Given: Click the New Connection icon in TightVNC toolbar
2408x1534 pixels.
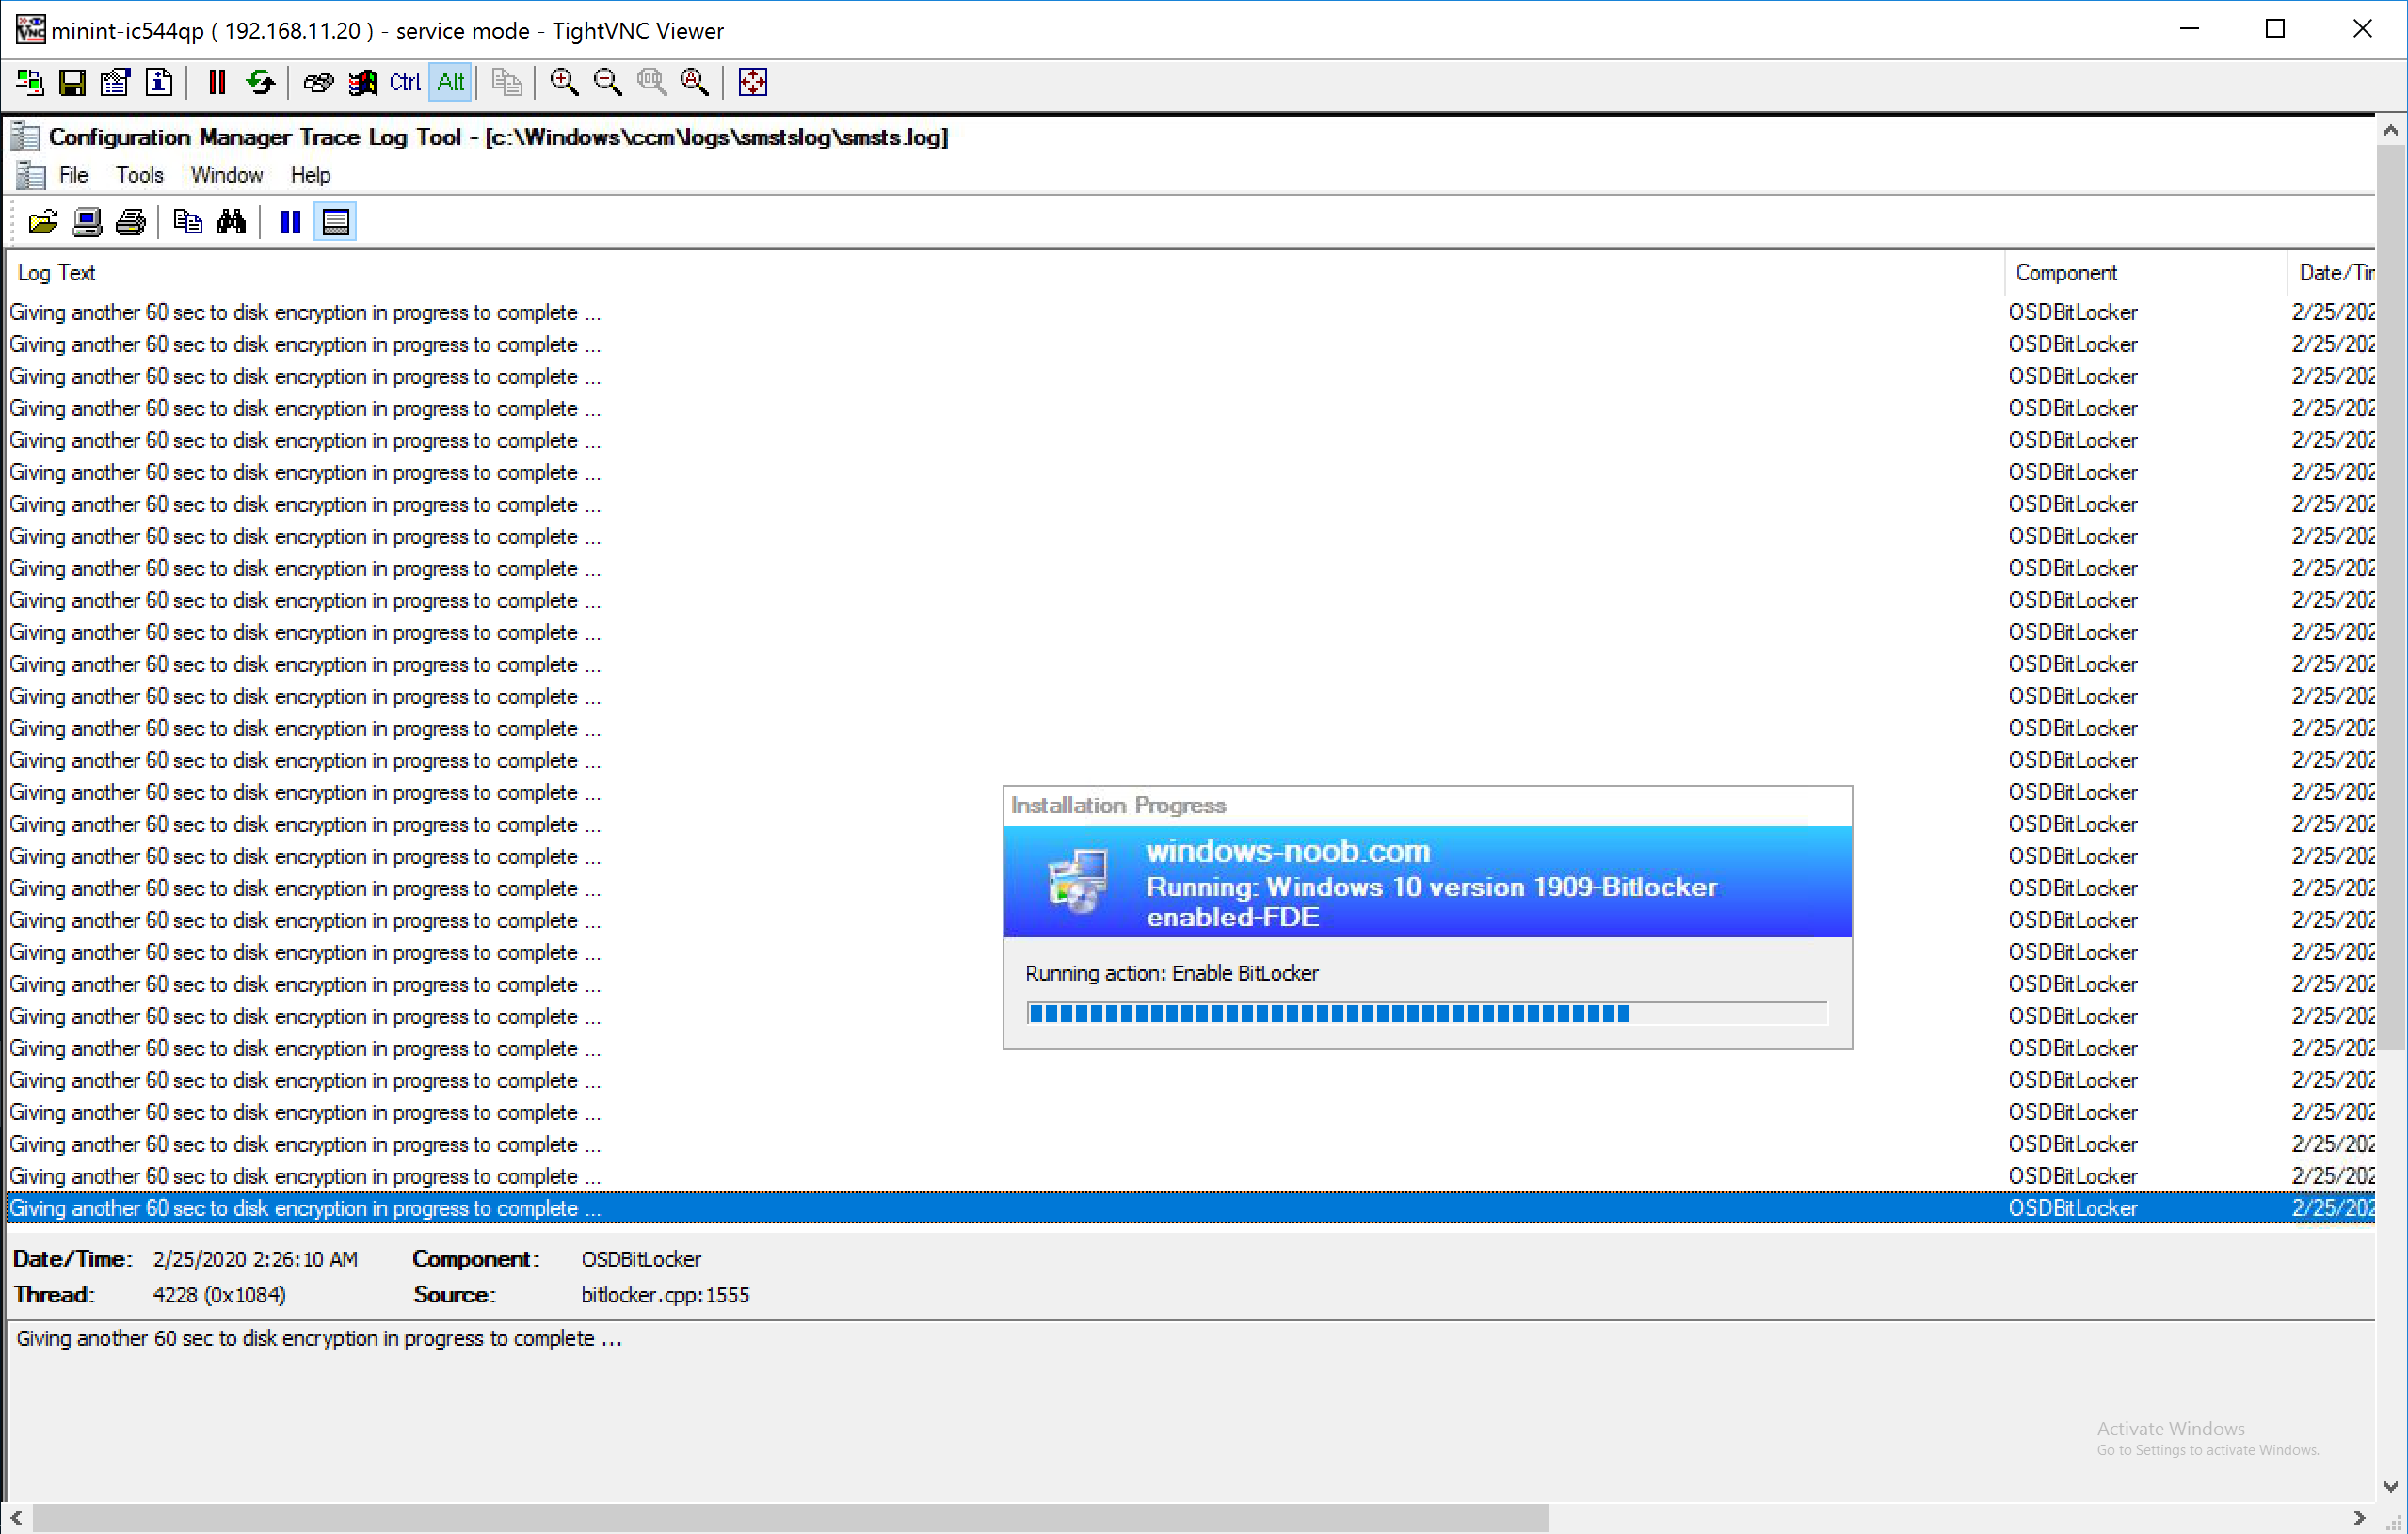Looking at the screenshot, I should [30, 82].
